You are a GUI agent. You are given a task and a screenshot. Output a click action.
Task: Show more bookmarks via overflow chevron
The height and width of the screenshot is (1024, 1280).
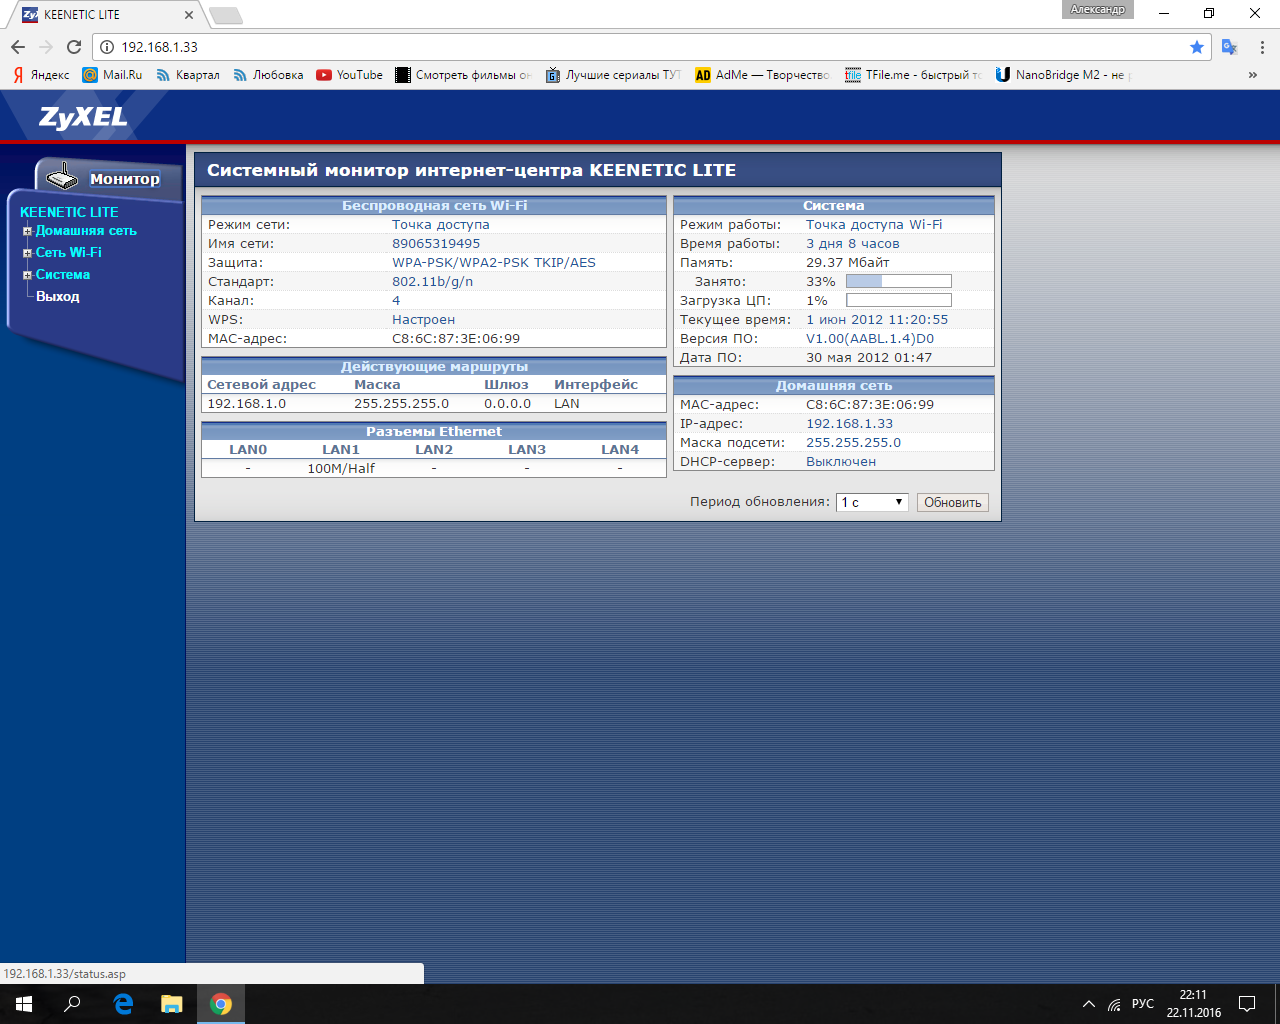click(x=1252, y=75)
